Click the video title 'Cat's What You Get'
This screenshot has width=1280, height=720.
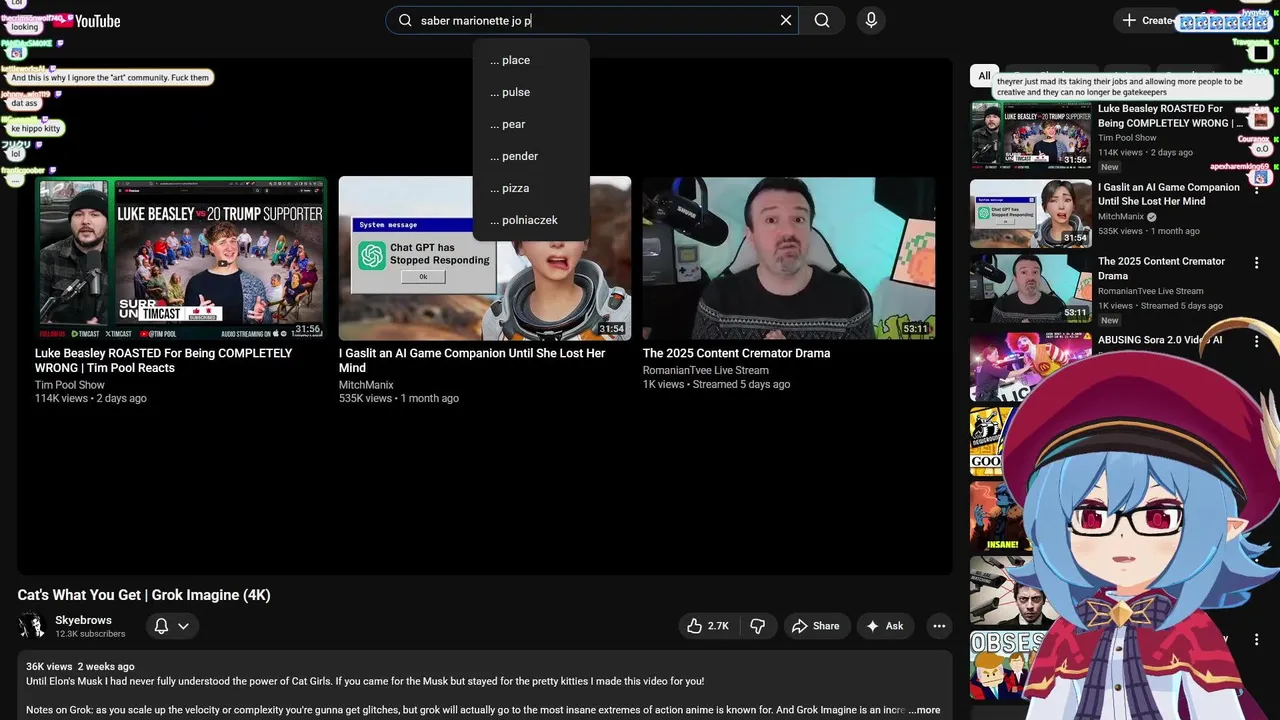point(144,595)
